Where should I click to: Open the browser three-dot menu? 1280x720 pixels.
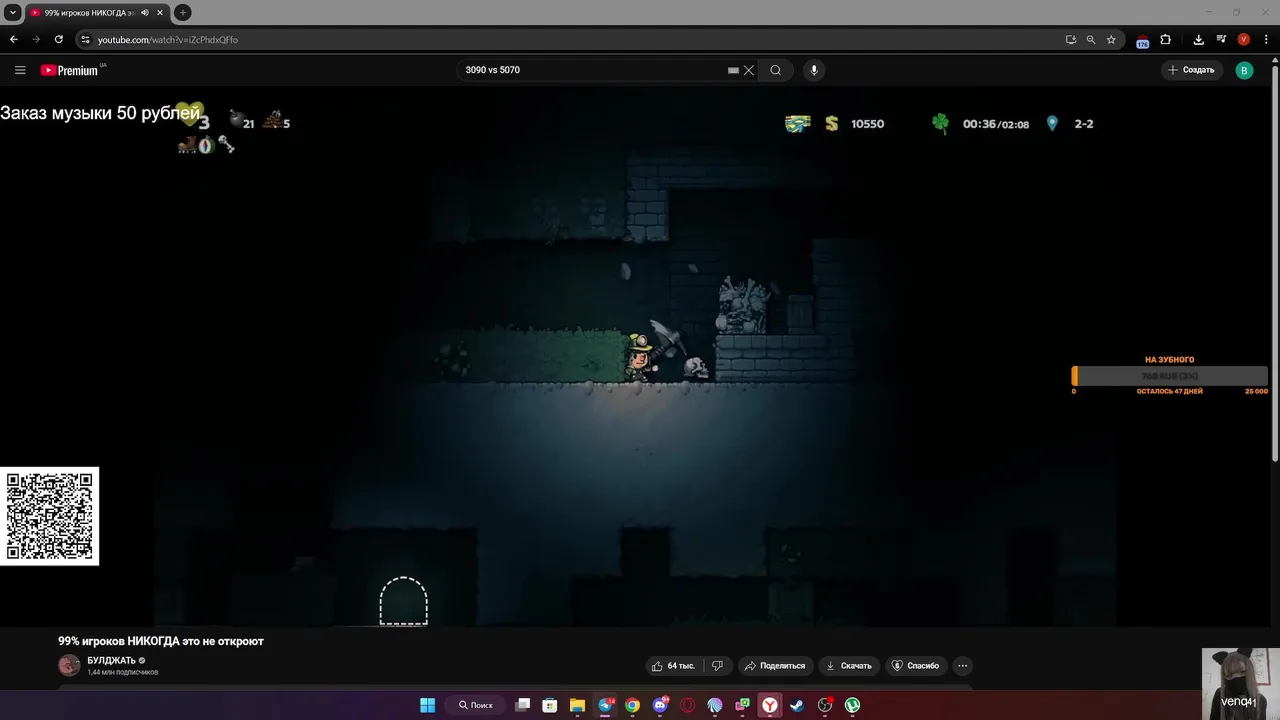1267,40
